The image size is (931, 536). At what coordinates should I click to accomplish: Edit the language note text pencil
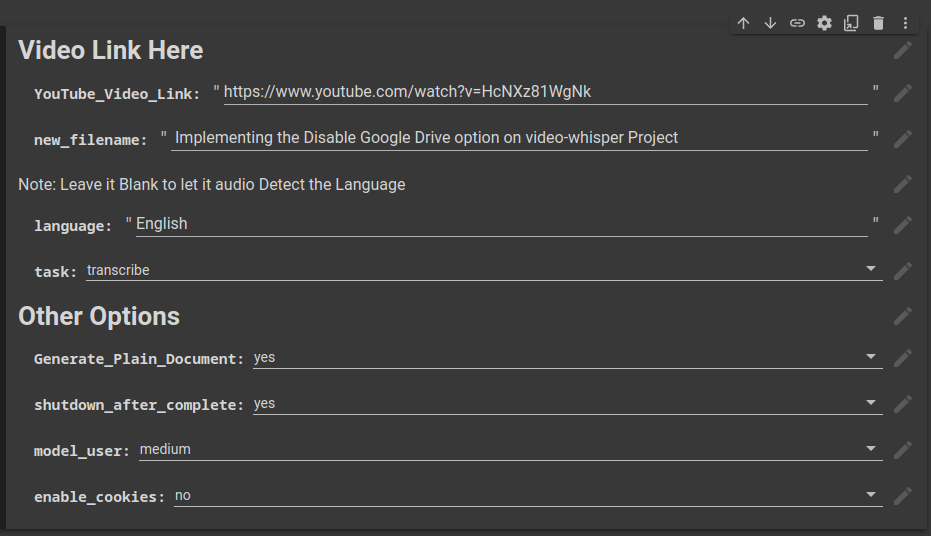[x=903, y=184]
